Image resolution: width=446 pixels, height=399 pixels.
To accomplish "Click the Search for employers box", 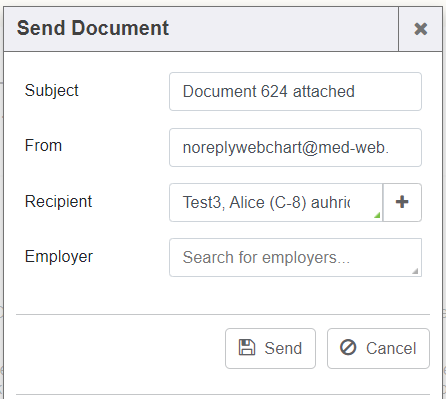I will tap(295, 257).
